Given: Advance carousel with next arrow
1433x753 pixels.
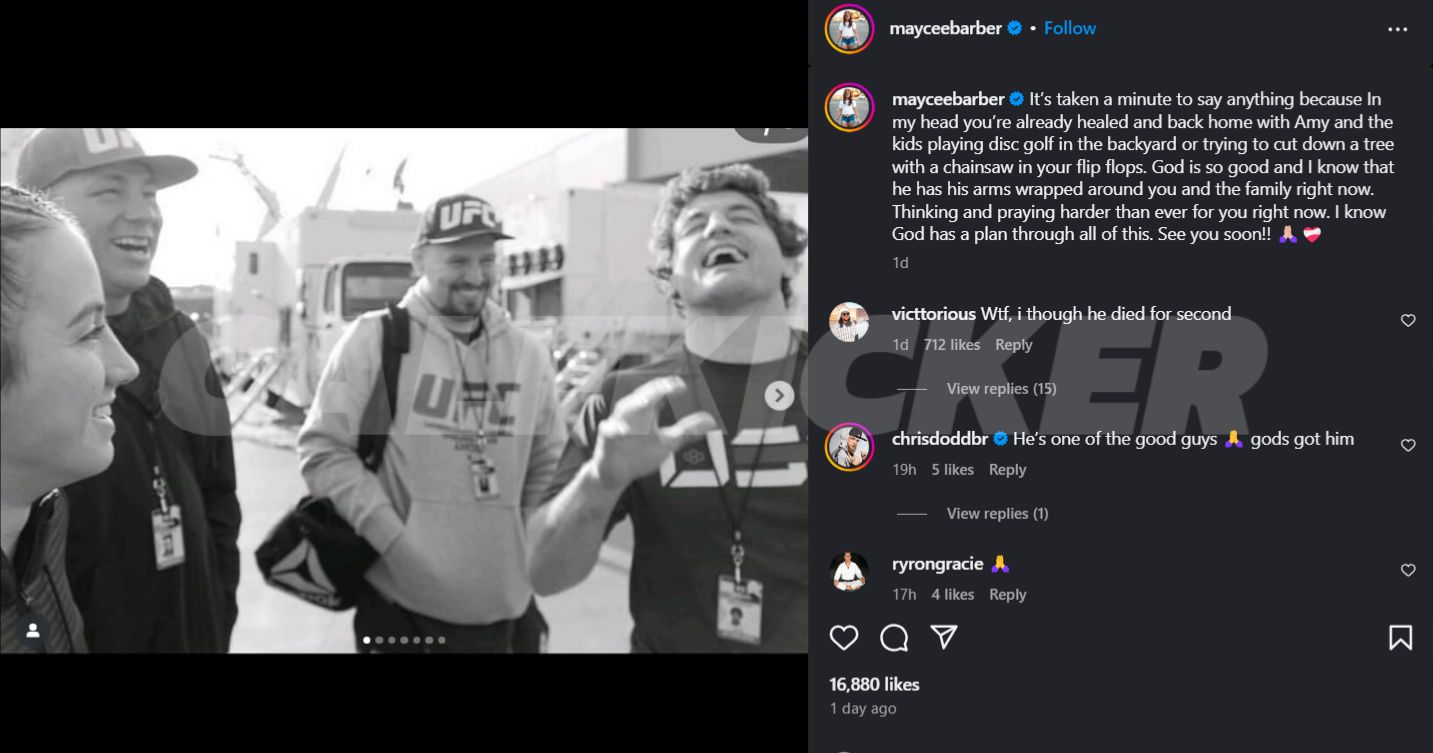Looking at the screenshot, I should click(x=779, y=396).
